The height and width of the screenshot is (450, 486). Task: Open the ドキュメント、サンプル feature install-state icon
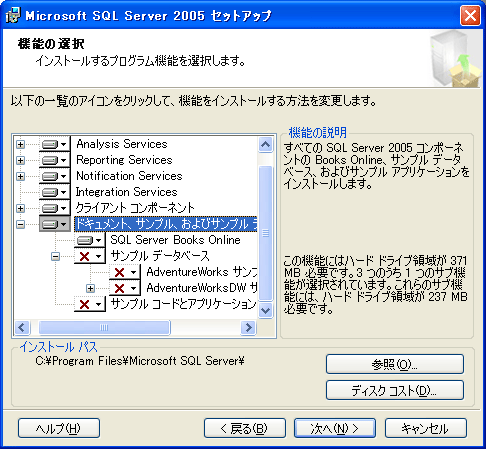[x=55, y=224]
